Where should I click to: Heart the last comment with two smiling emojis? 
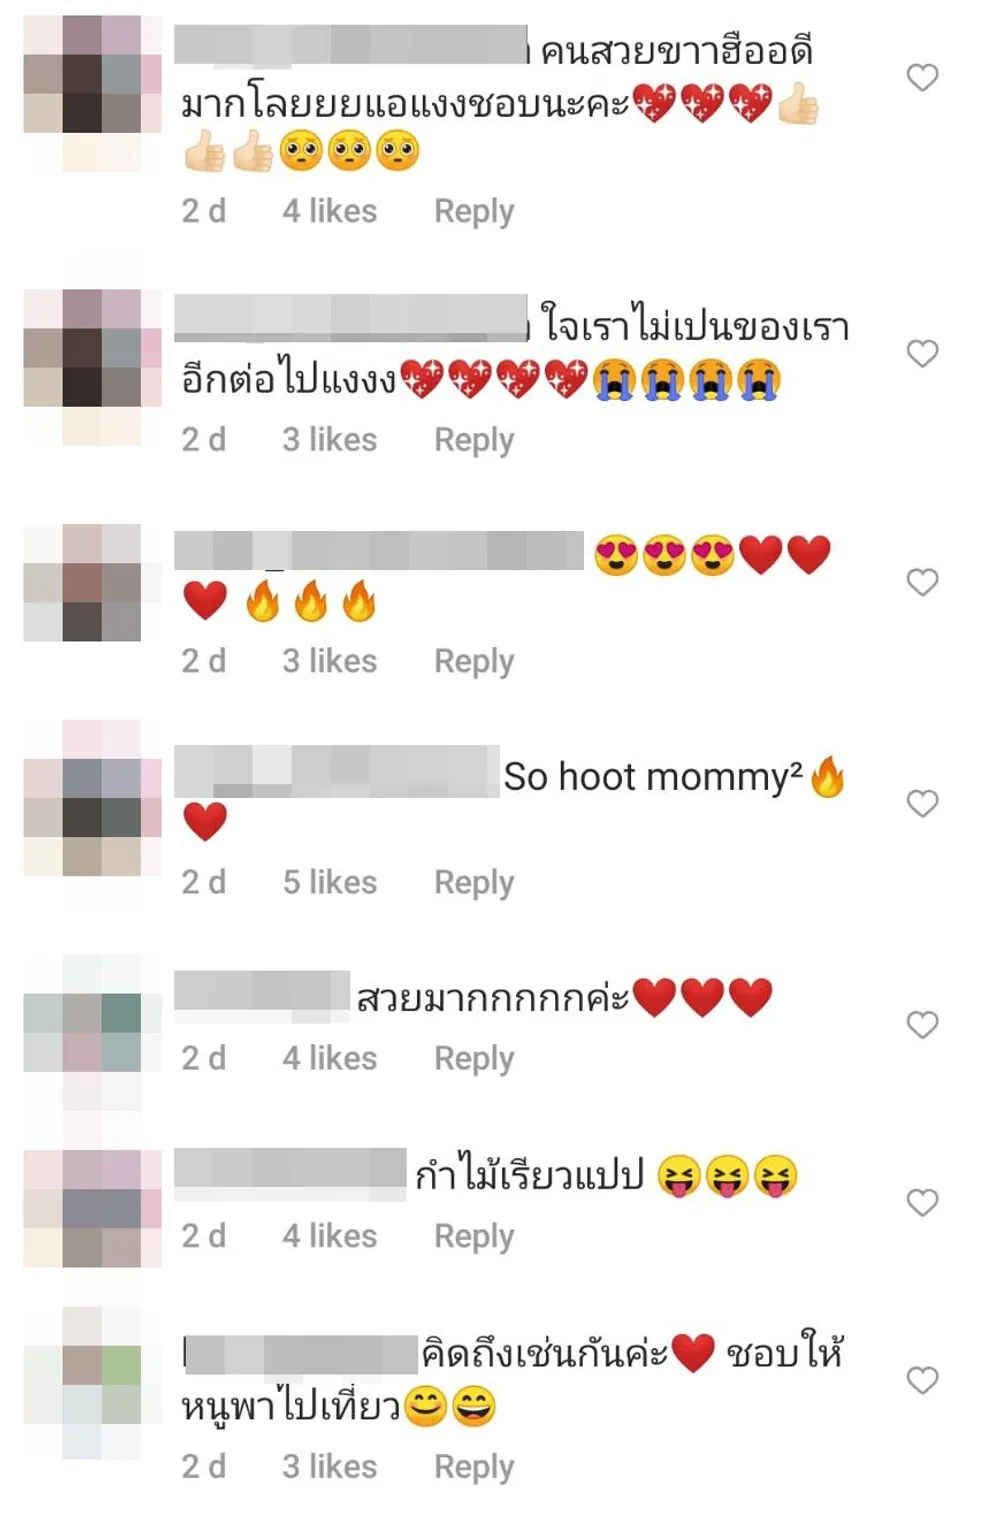[922, 1380]
